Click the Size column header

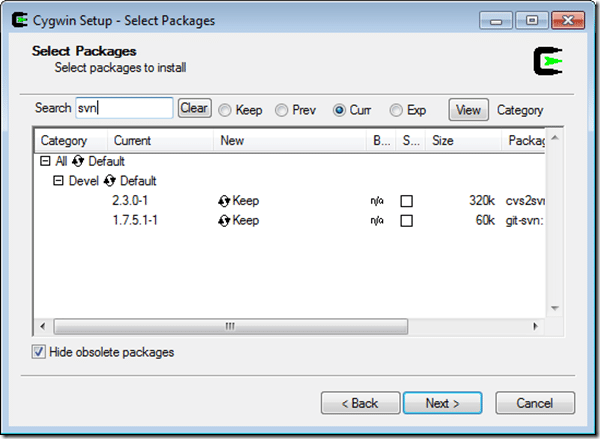click(463, 141)
